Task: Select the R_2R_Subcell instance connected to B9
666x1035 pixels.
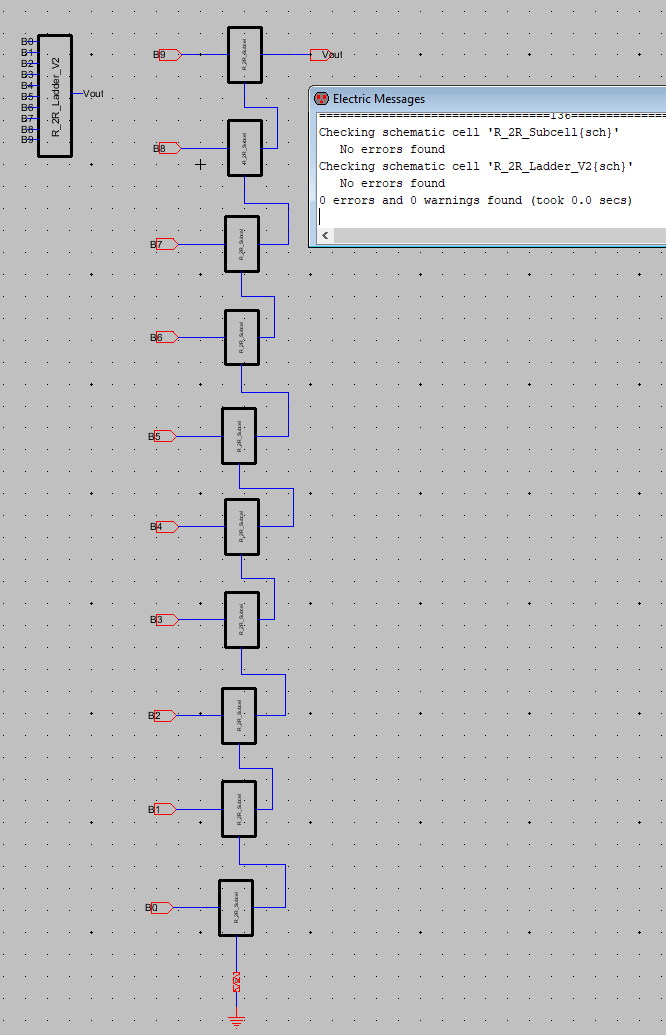Action: tap(245, 55)
